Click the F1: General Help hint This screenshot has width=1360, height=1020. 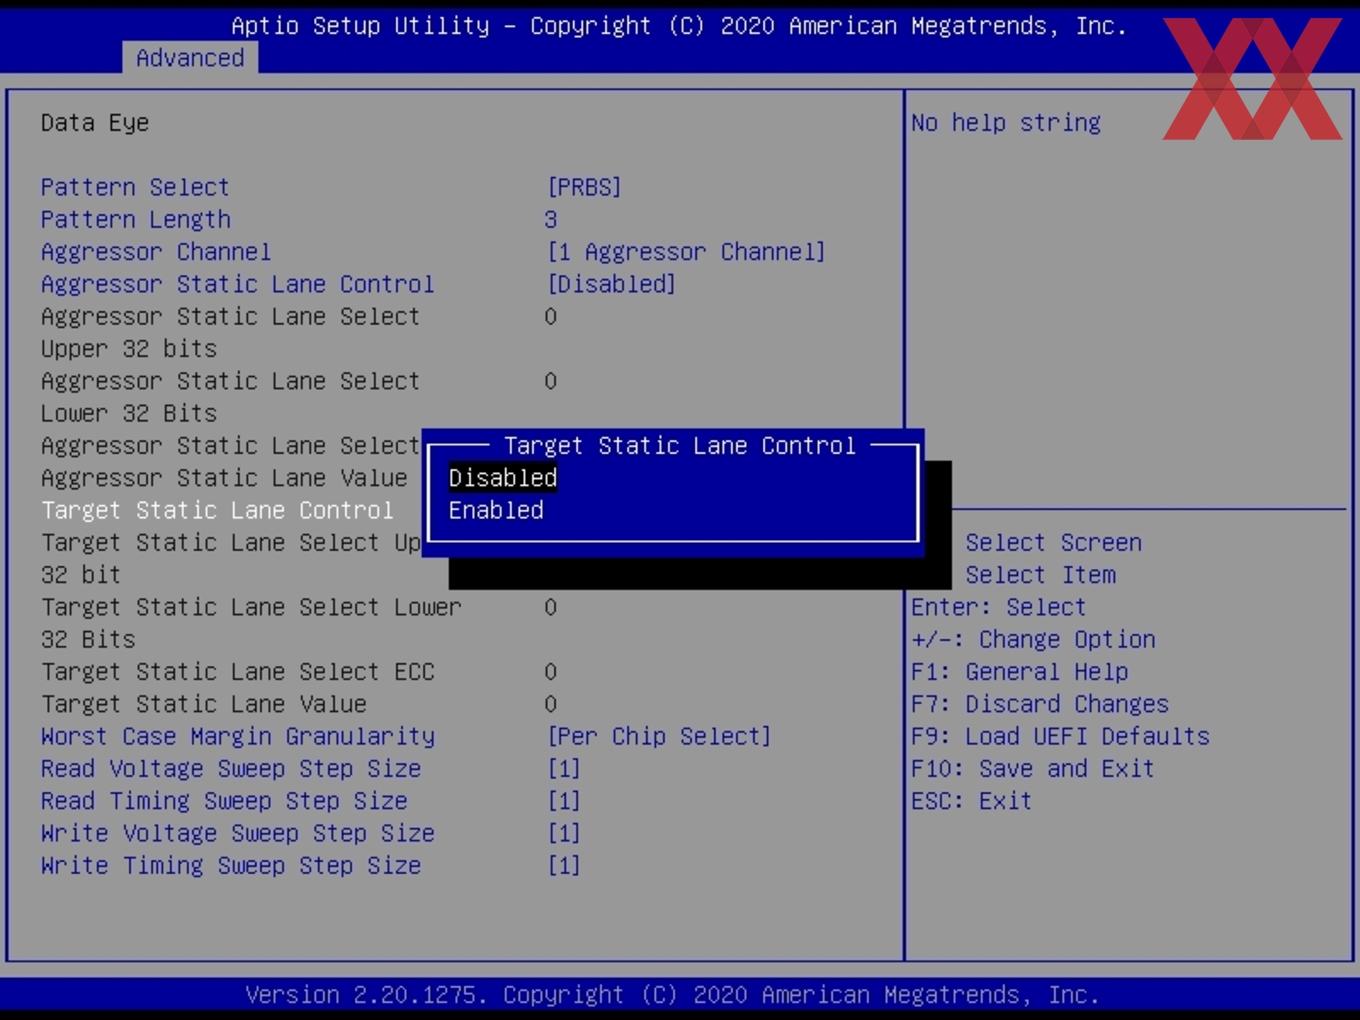[1019, 672]
